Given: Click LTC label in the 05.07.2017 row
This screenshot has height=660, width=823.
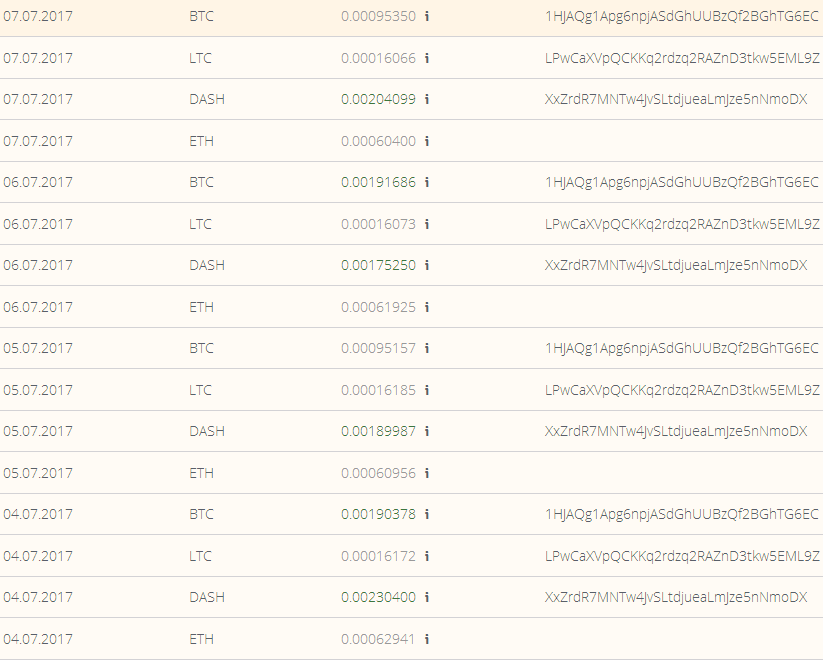Looking at the screenshot, I should [x=201, y=390].
